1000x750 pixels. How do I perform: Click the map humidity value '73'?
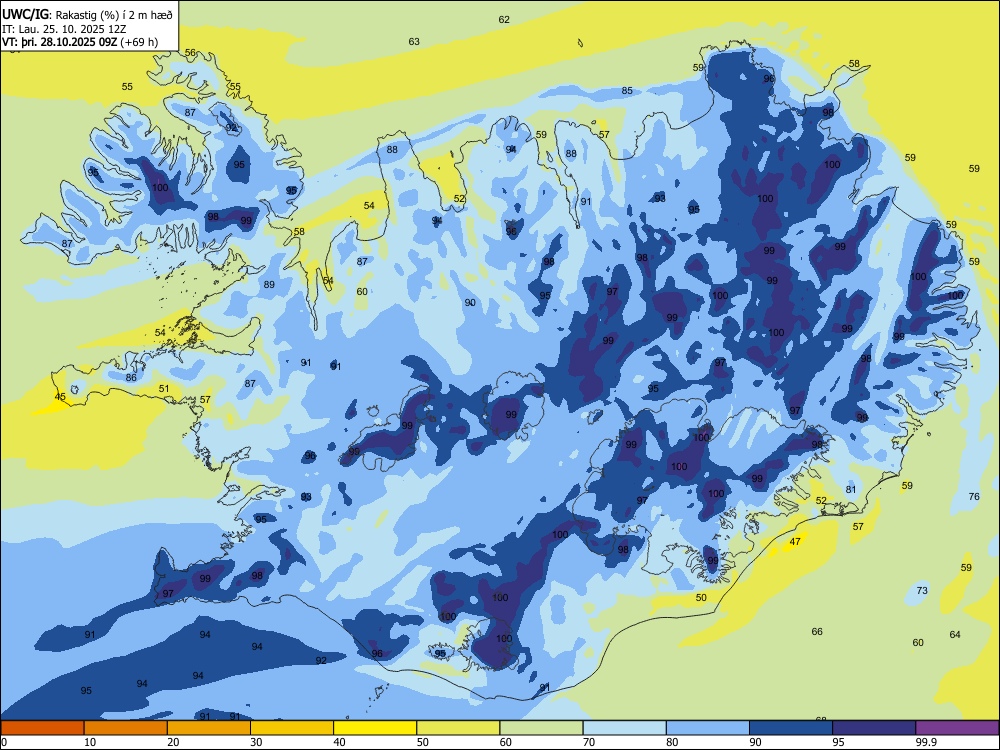pyautogui.click(x=922, y=591)
